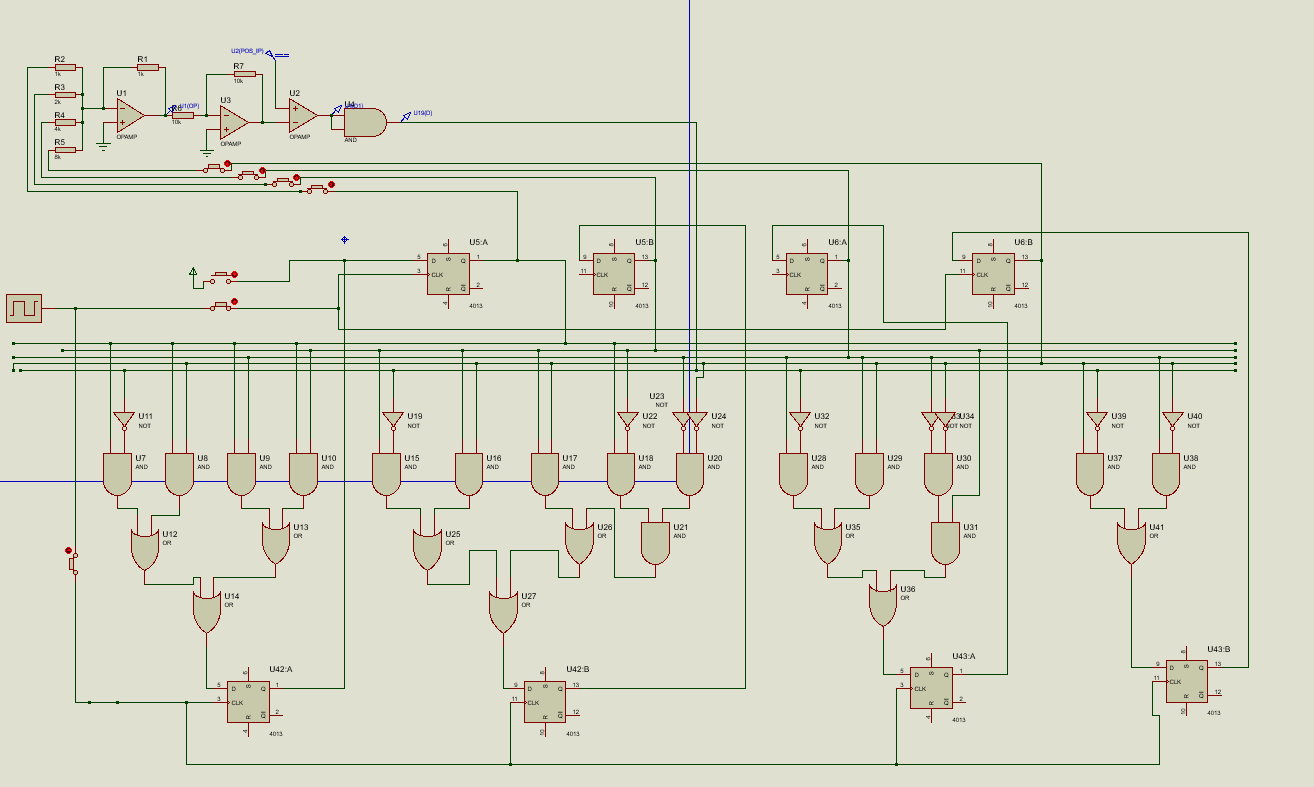
Task: Select AND gate U18
Action: pyautogui.click(x=621, y=474)
